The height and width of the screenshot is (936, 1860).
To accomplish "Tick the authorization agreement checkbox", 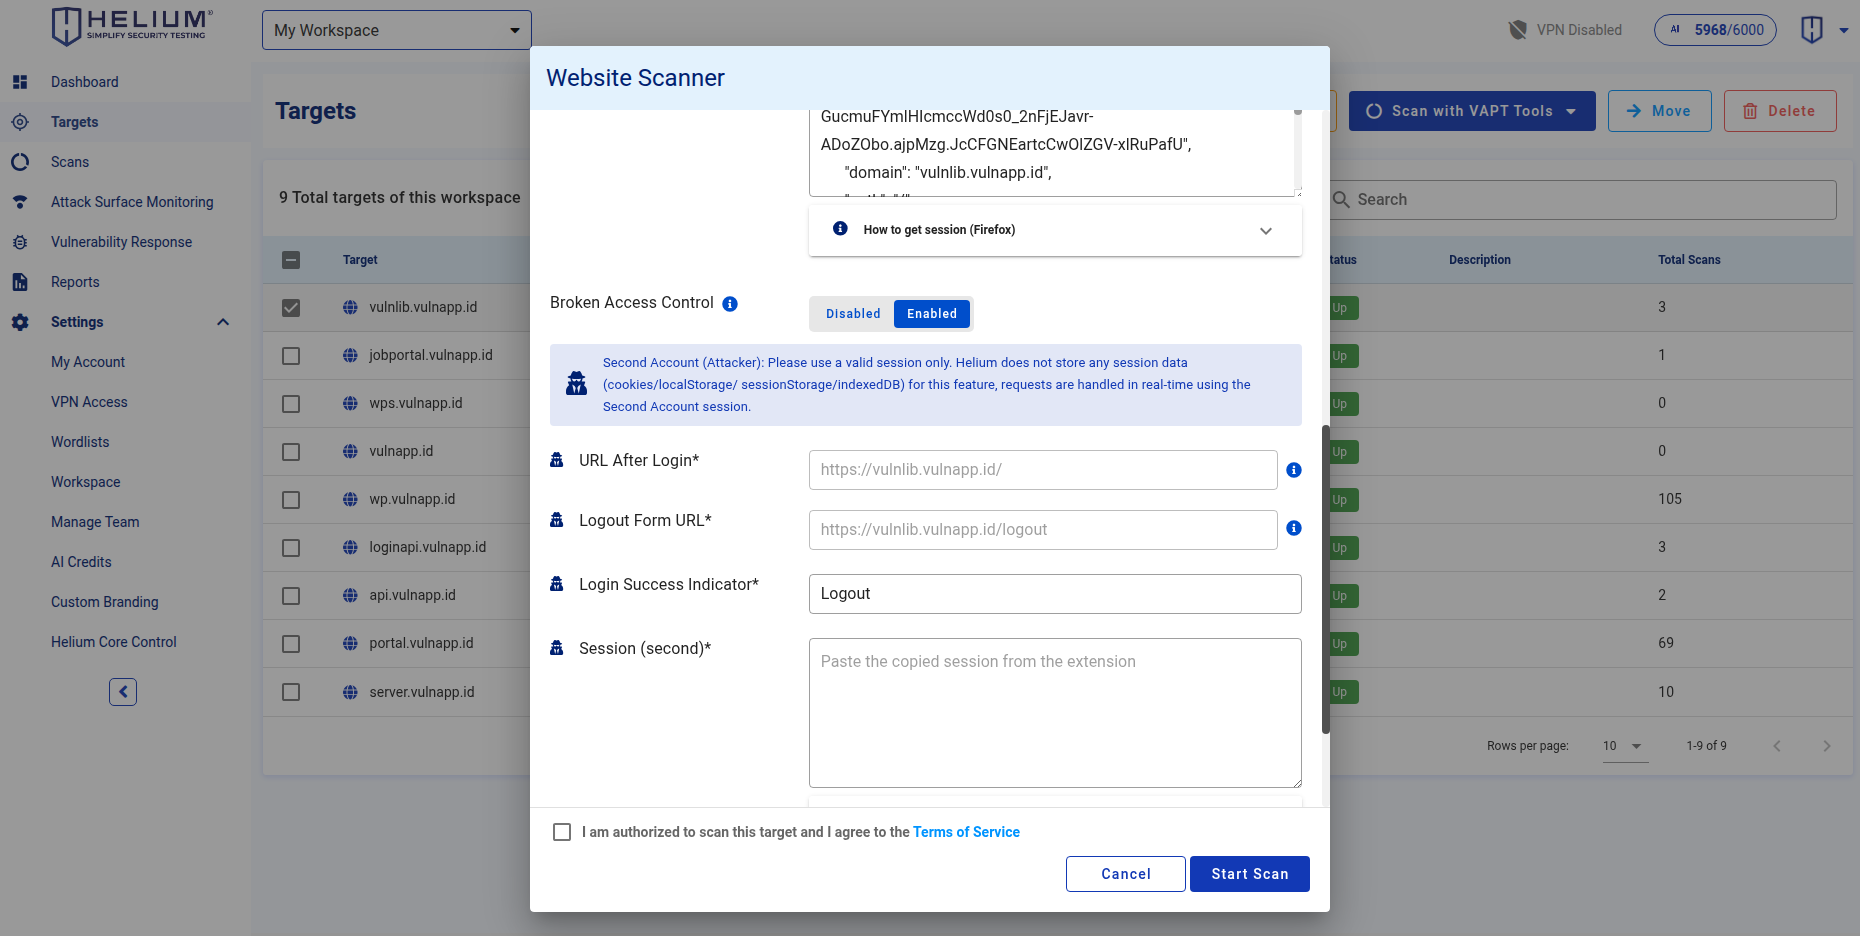I will click(x=562, y=832).
